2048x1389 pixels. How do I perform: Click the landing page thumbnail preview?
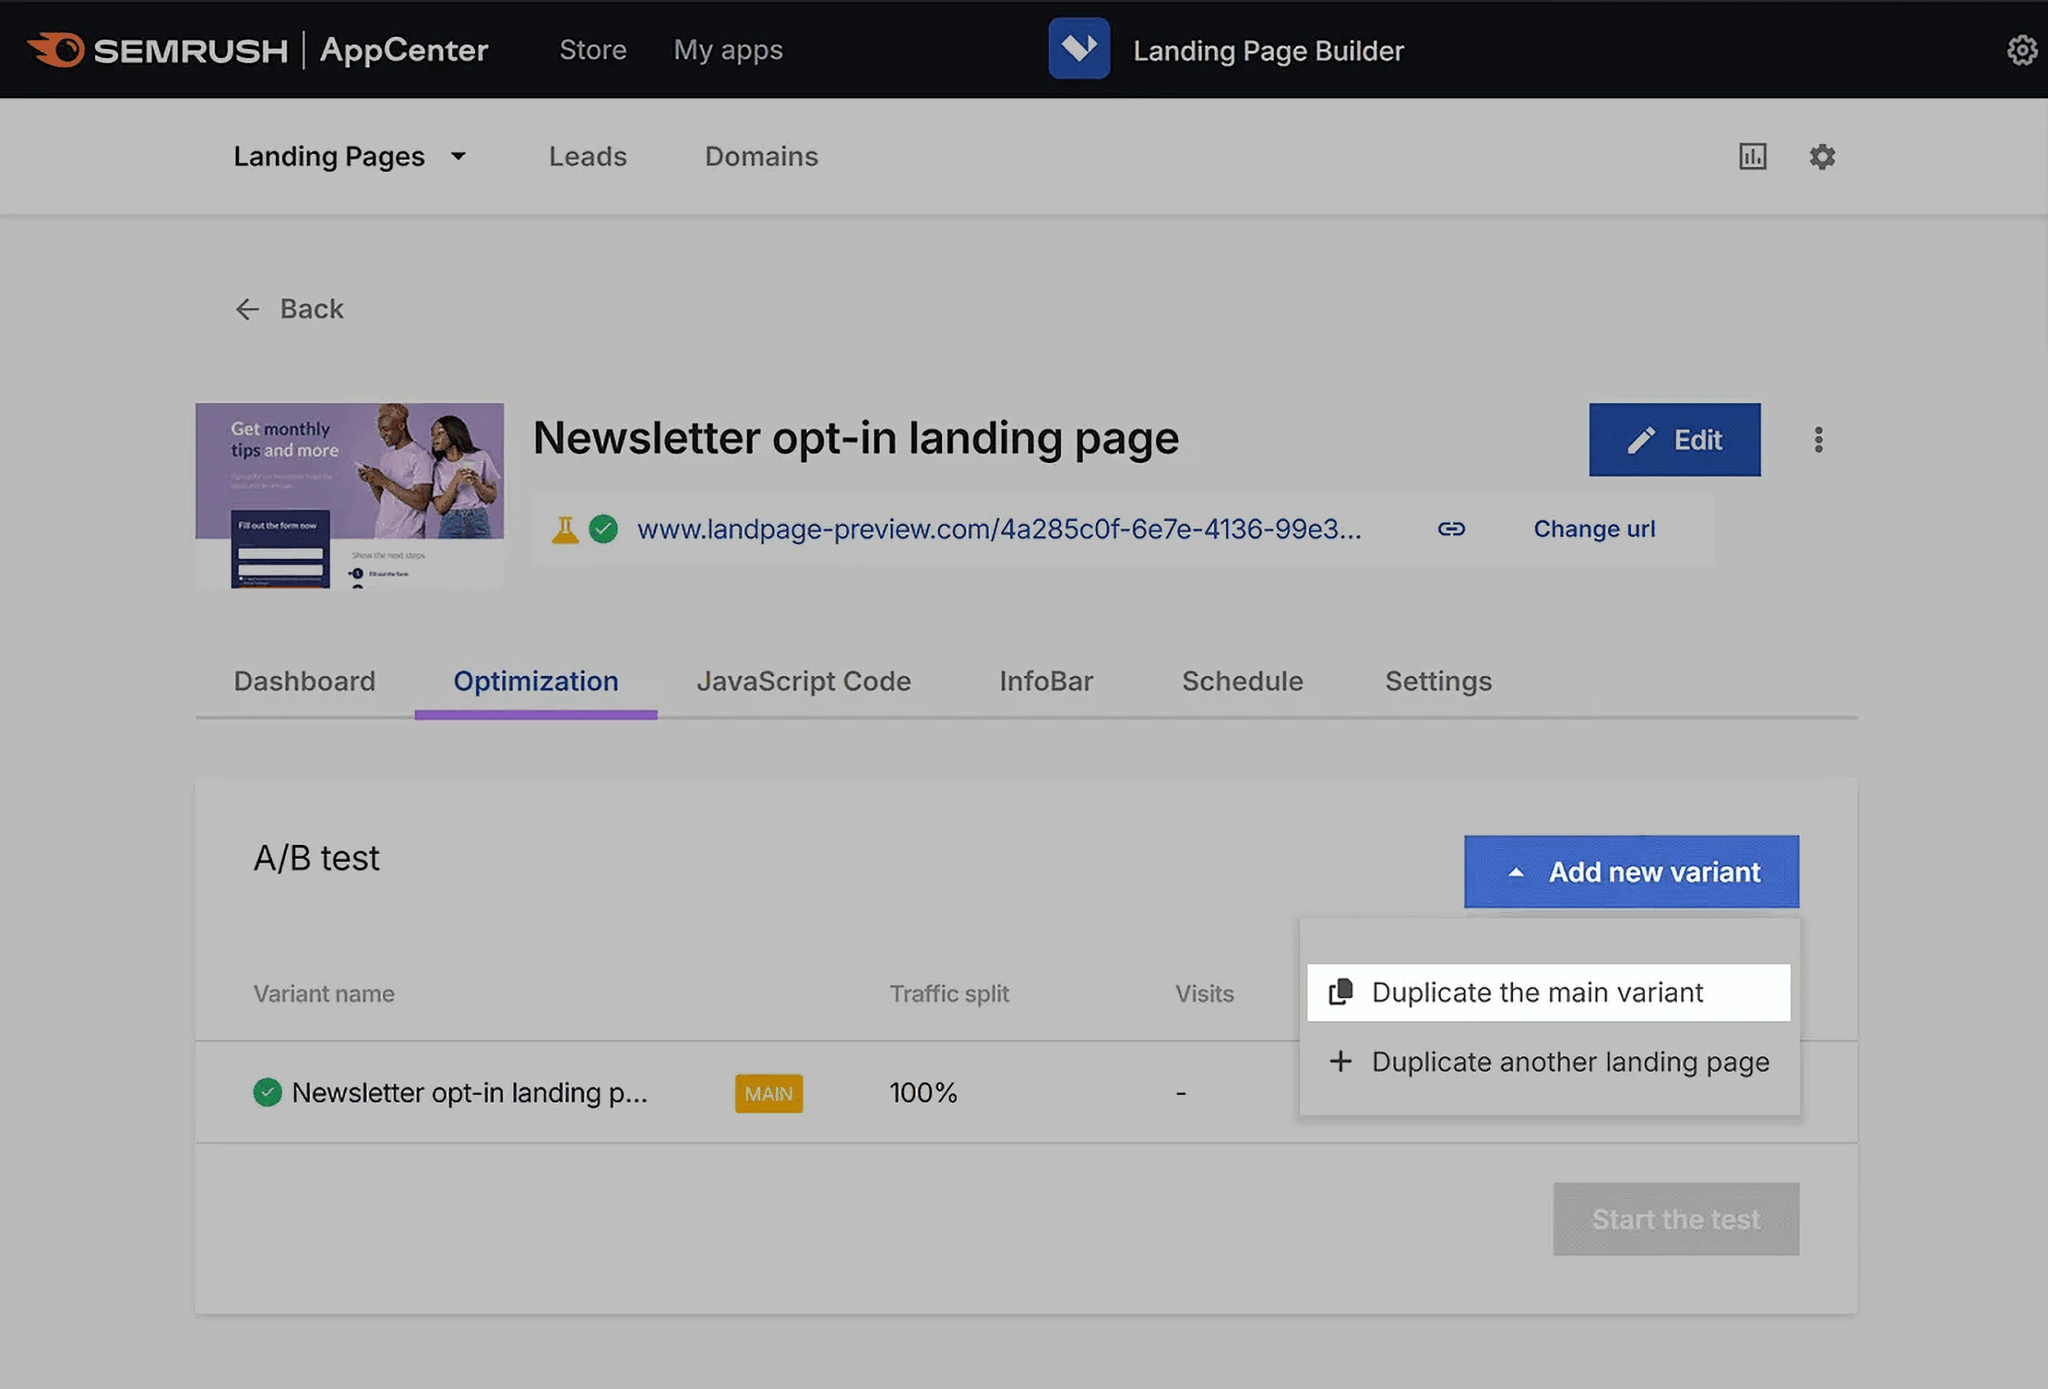tap(349, 496)
